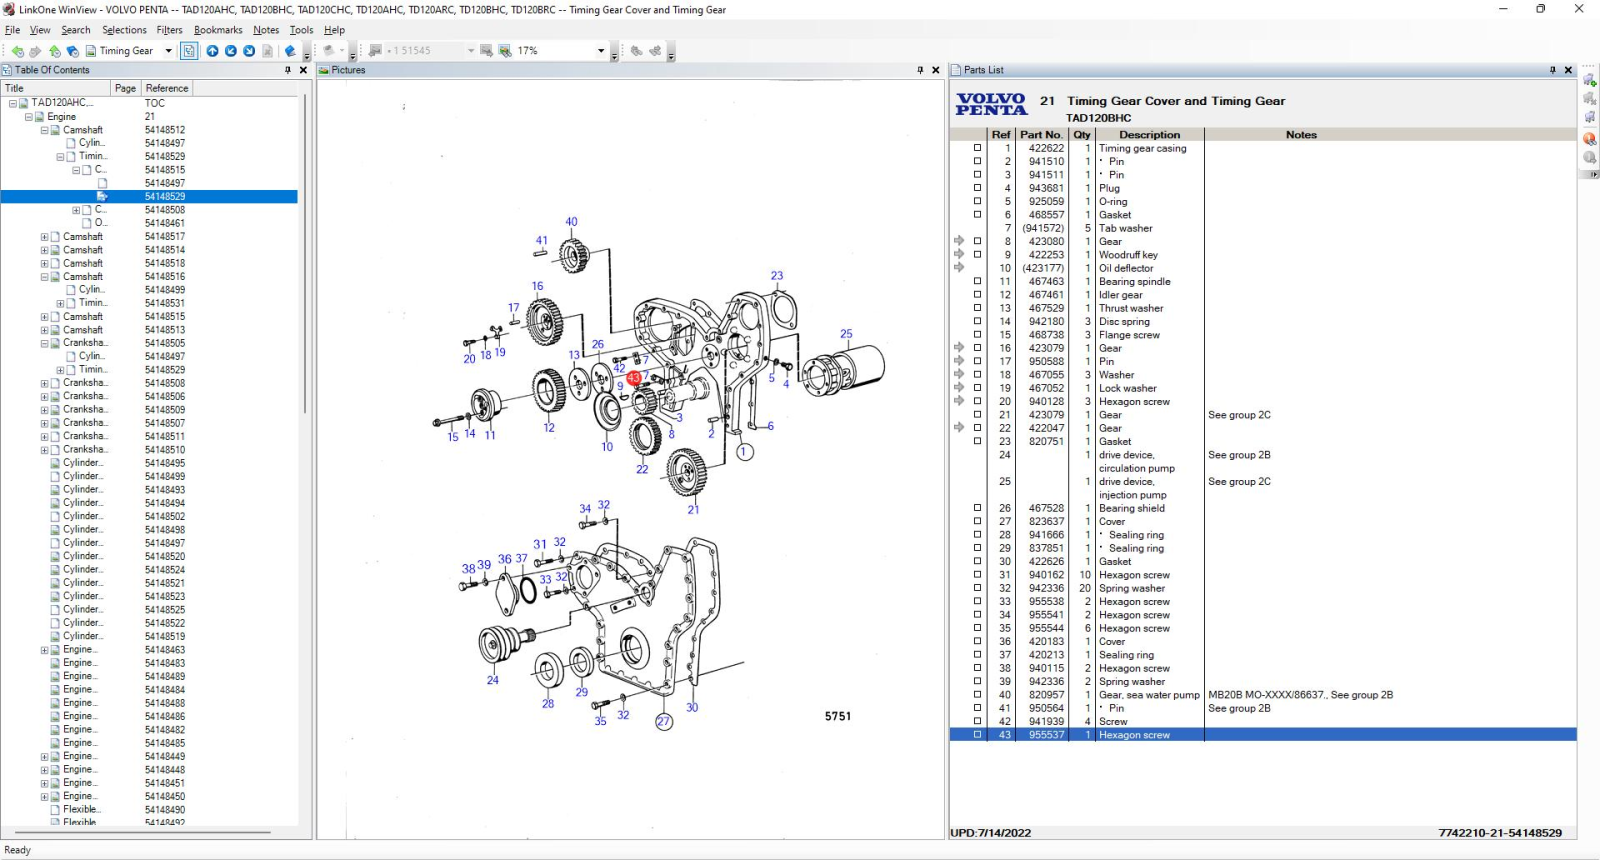
Task: Close the Table Of Contents panel
Action: [303, 70]
